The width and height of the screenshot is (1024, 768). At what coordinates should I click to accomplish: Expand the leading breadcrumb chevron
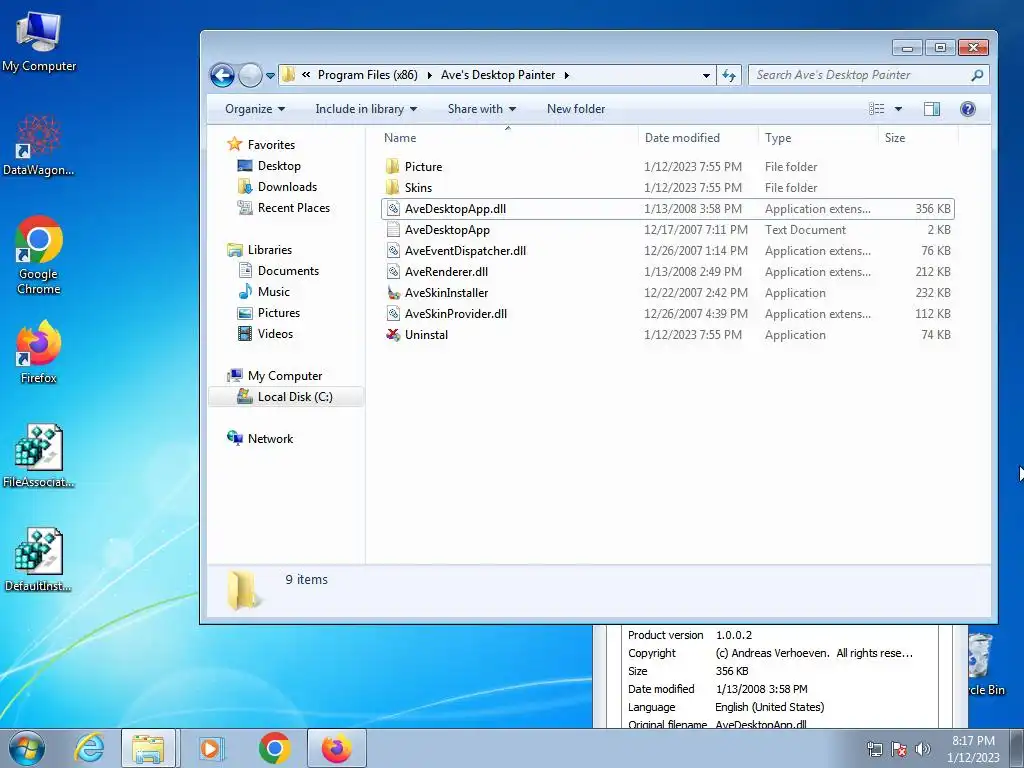tap(306, 75)
